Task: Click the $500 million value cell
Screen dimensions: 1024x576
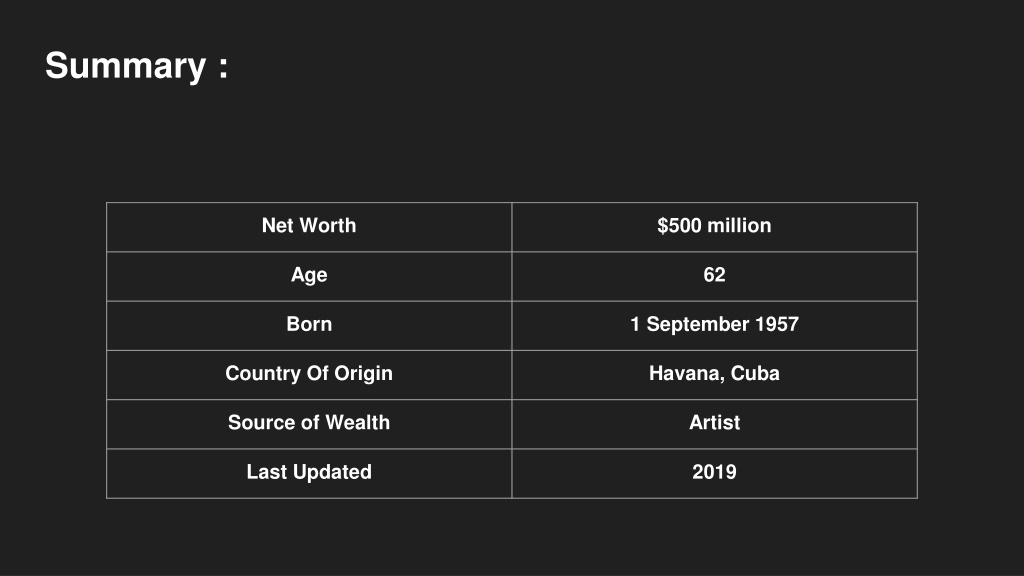Action: [714, 227]
